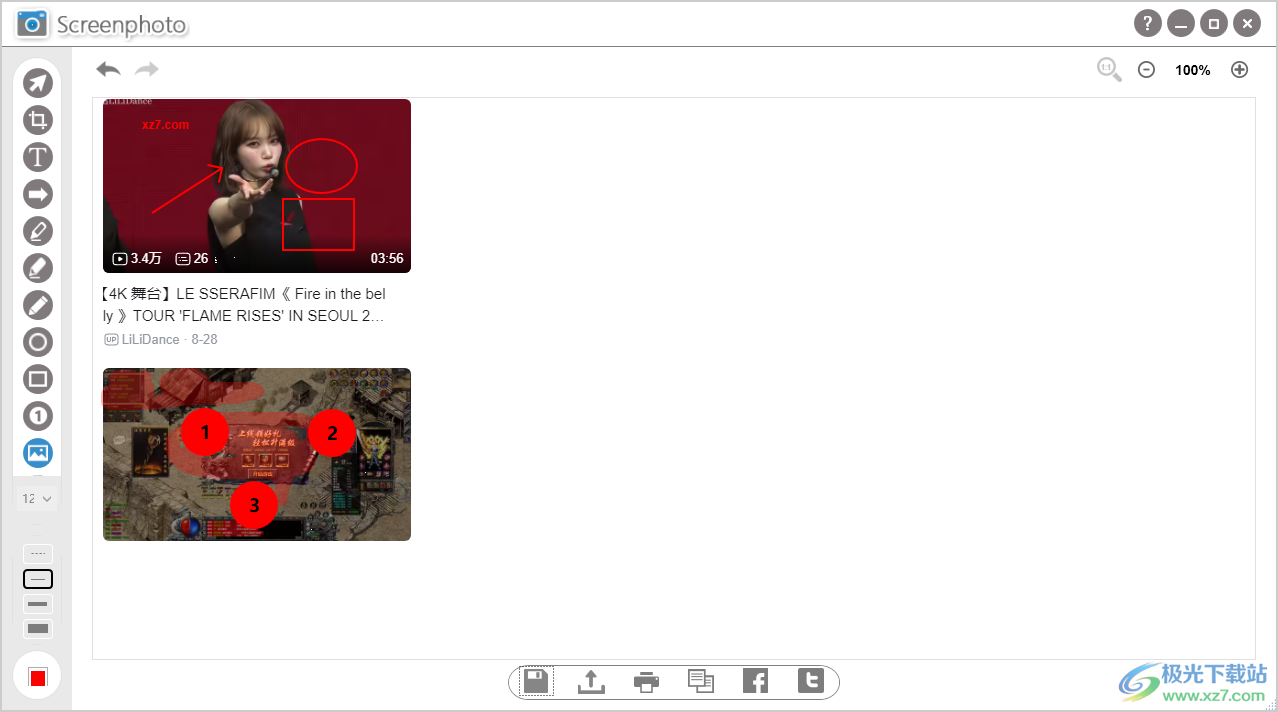Select the dashed line style
The height and width of the screenshot is (712, 1278).
tap(37, 553)
